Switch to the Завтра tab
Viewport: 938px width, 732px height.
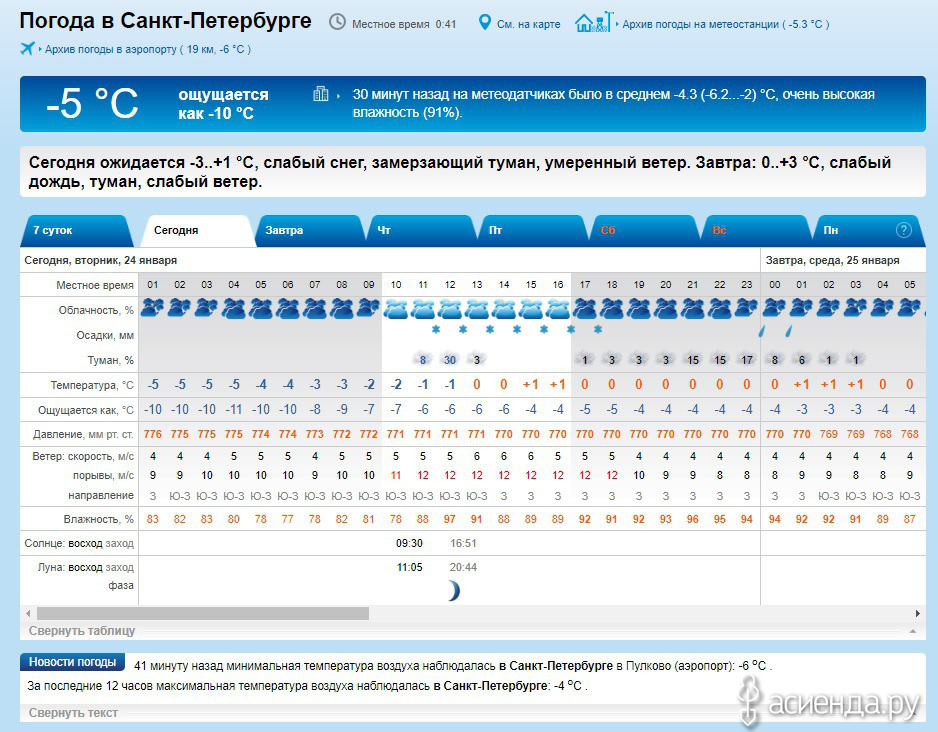point(309,231)
